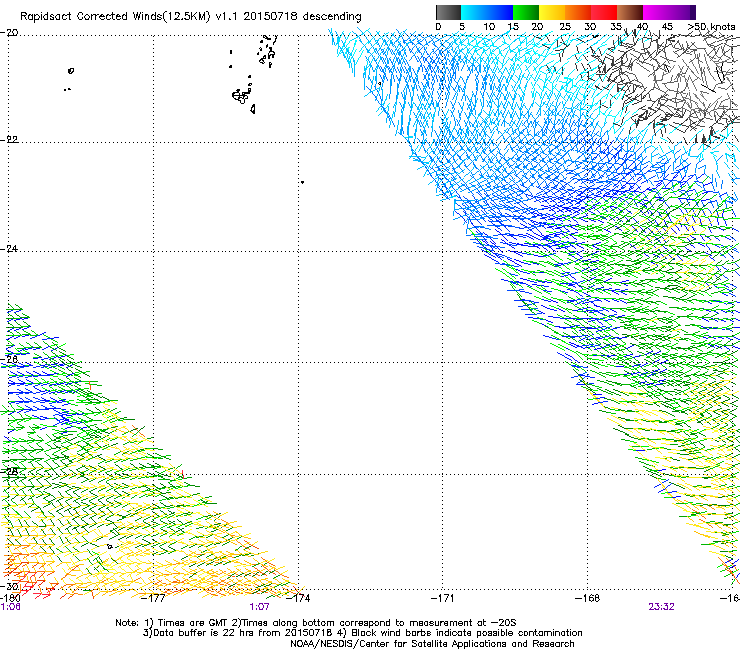This screenshot has width=740, height=650.
Task: Click the yellow 20-25 knots legend swatch
Action: point(552,12)
